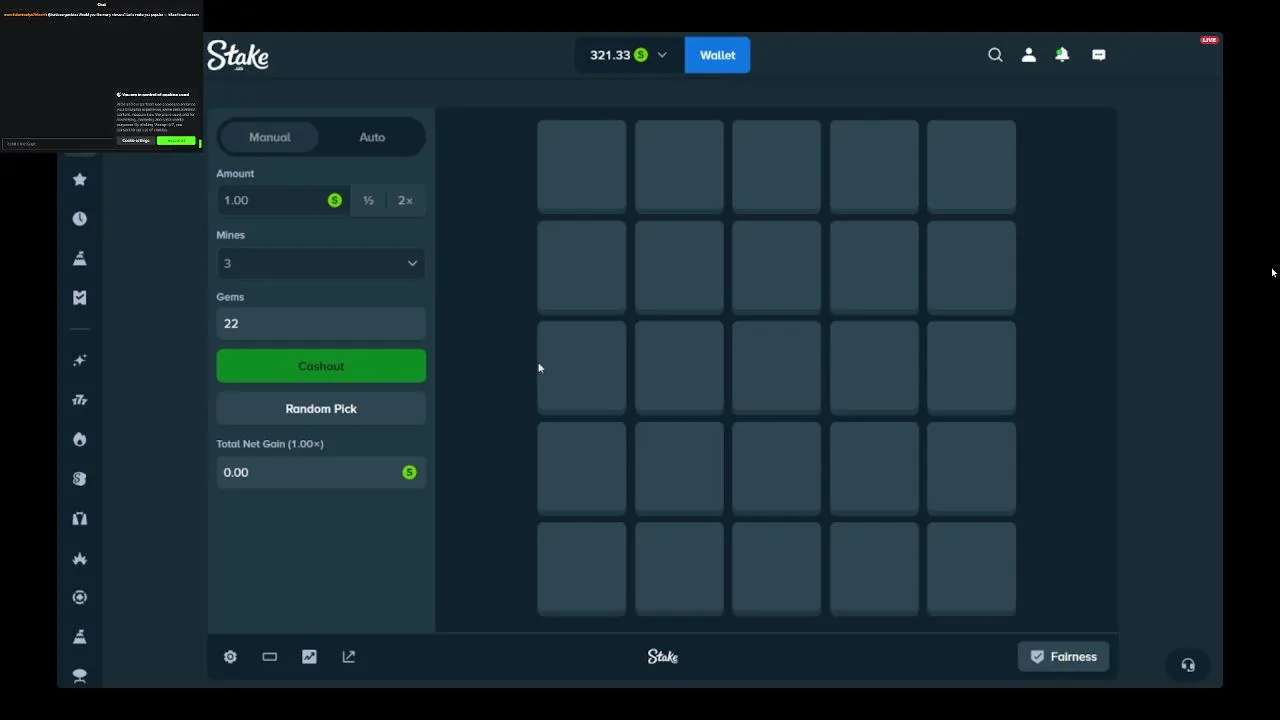The image size is (1280, 720).
Task: Click green Accept all cookie button
Action: [x=177, y=141]
